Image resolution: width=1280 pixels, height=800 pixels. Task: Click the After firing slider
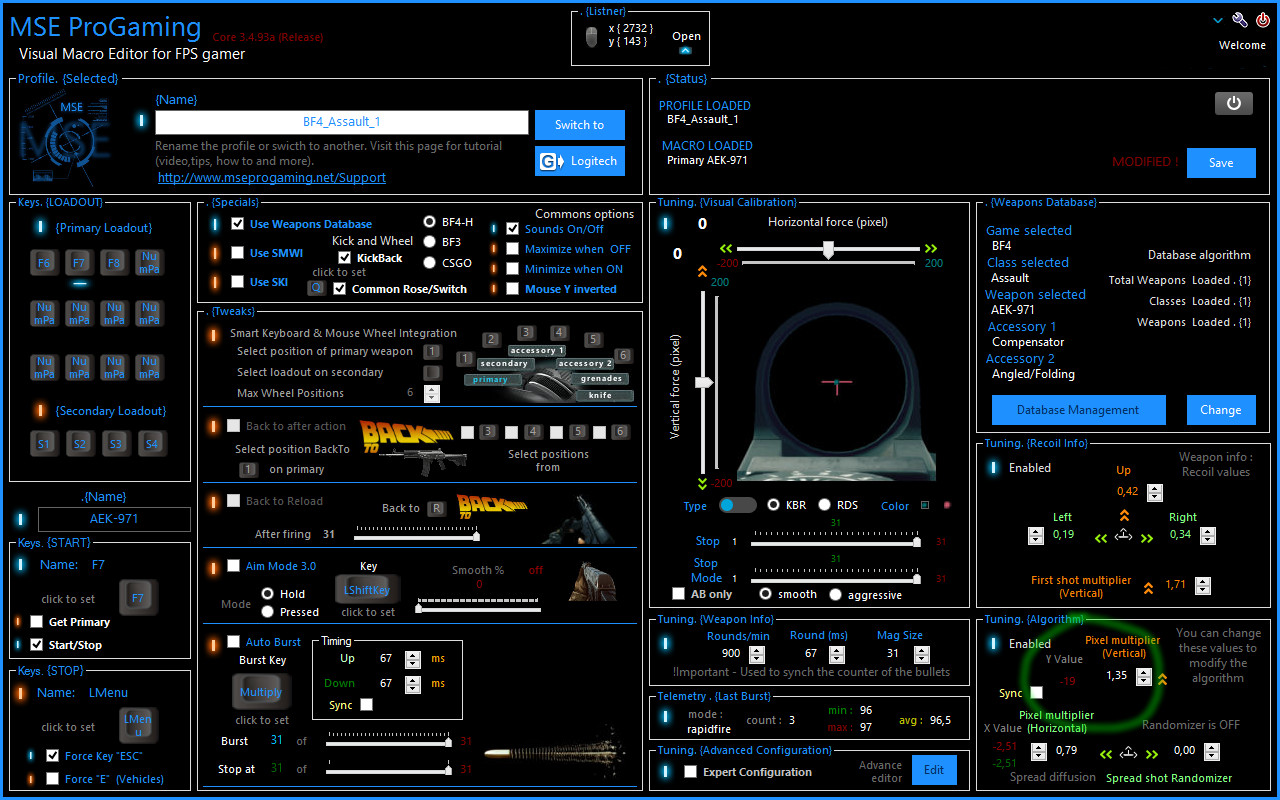pyautogui.click(x=415, y=537)
